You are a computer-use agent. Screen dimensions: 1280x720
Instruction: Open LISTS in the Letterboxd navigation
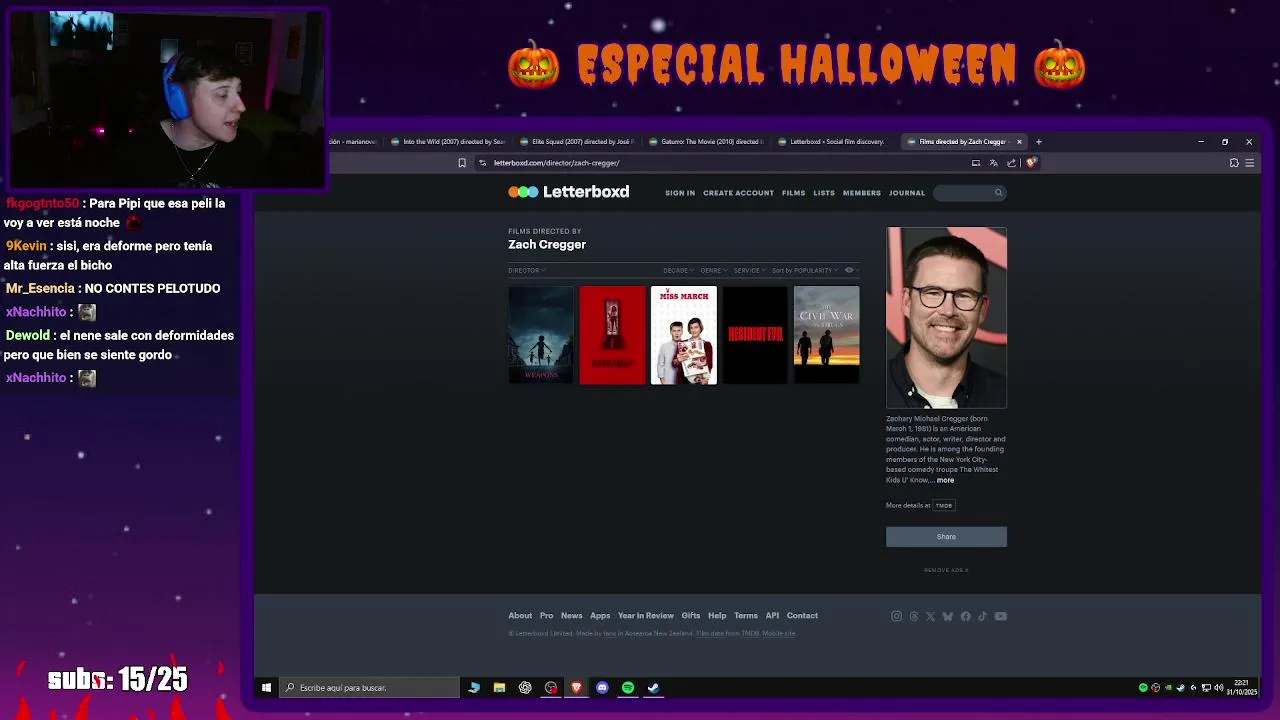824,193
